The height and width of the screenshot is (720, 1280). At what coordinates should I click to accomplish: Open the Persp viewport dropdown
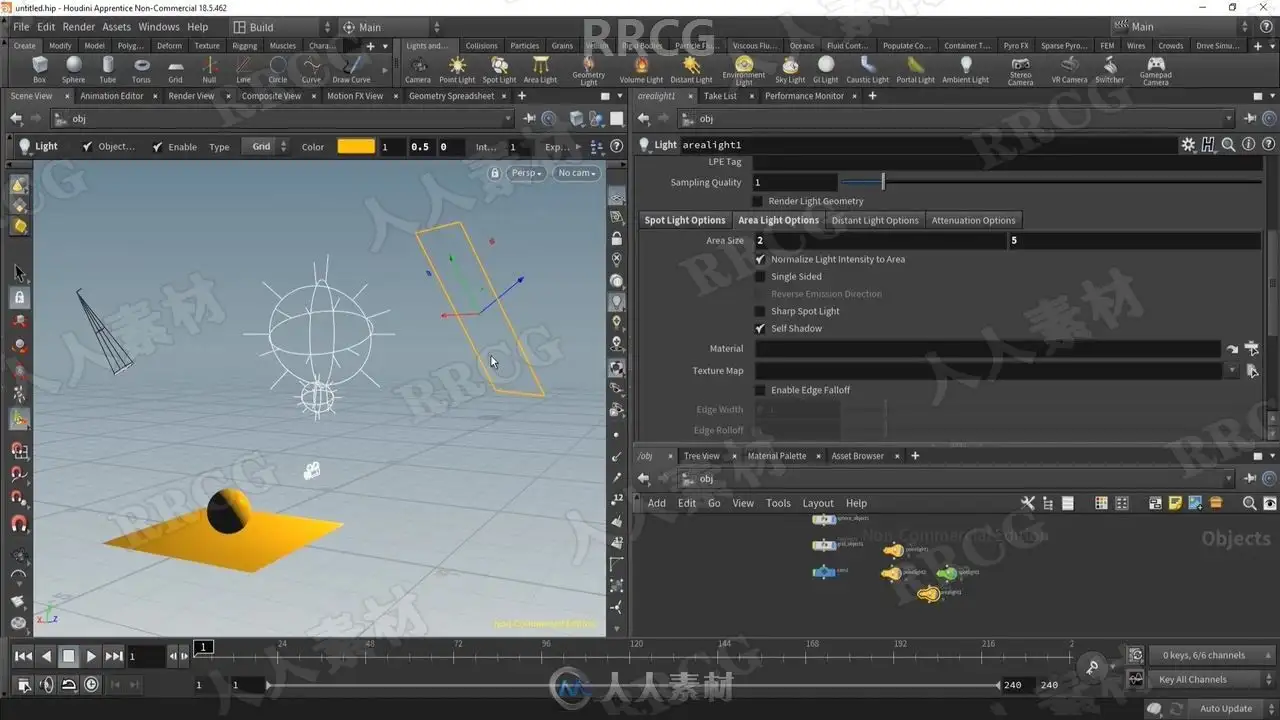[527, 173]
